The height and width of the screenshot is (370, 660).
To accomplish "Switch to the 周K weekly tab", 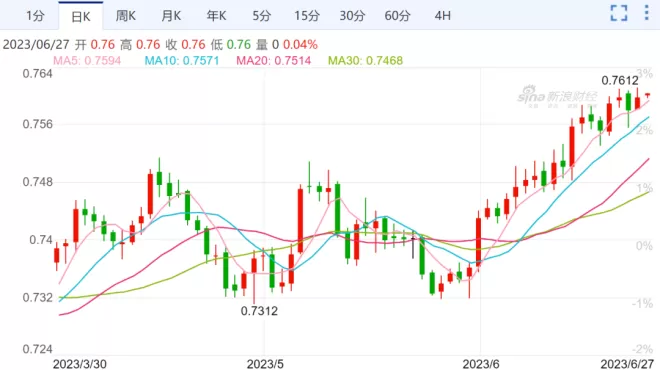I will [x=126, y=16].
